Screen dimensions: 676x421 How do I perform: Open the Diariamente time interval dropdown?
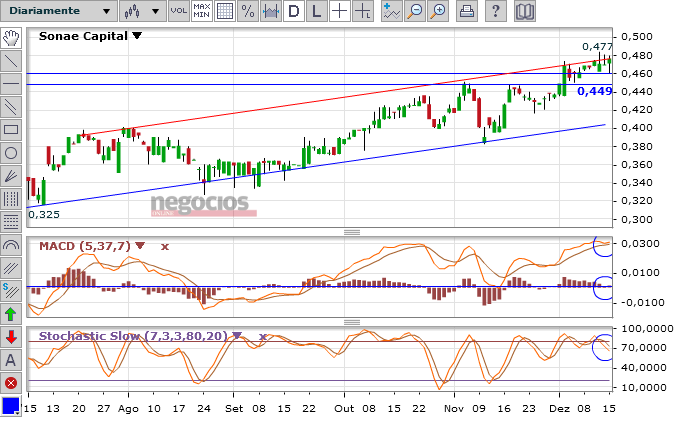click(x=59, y=11)
